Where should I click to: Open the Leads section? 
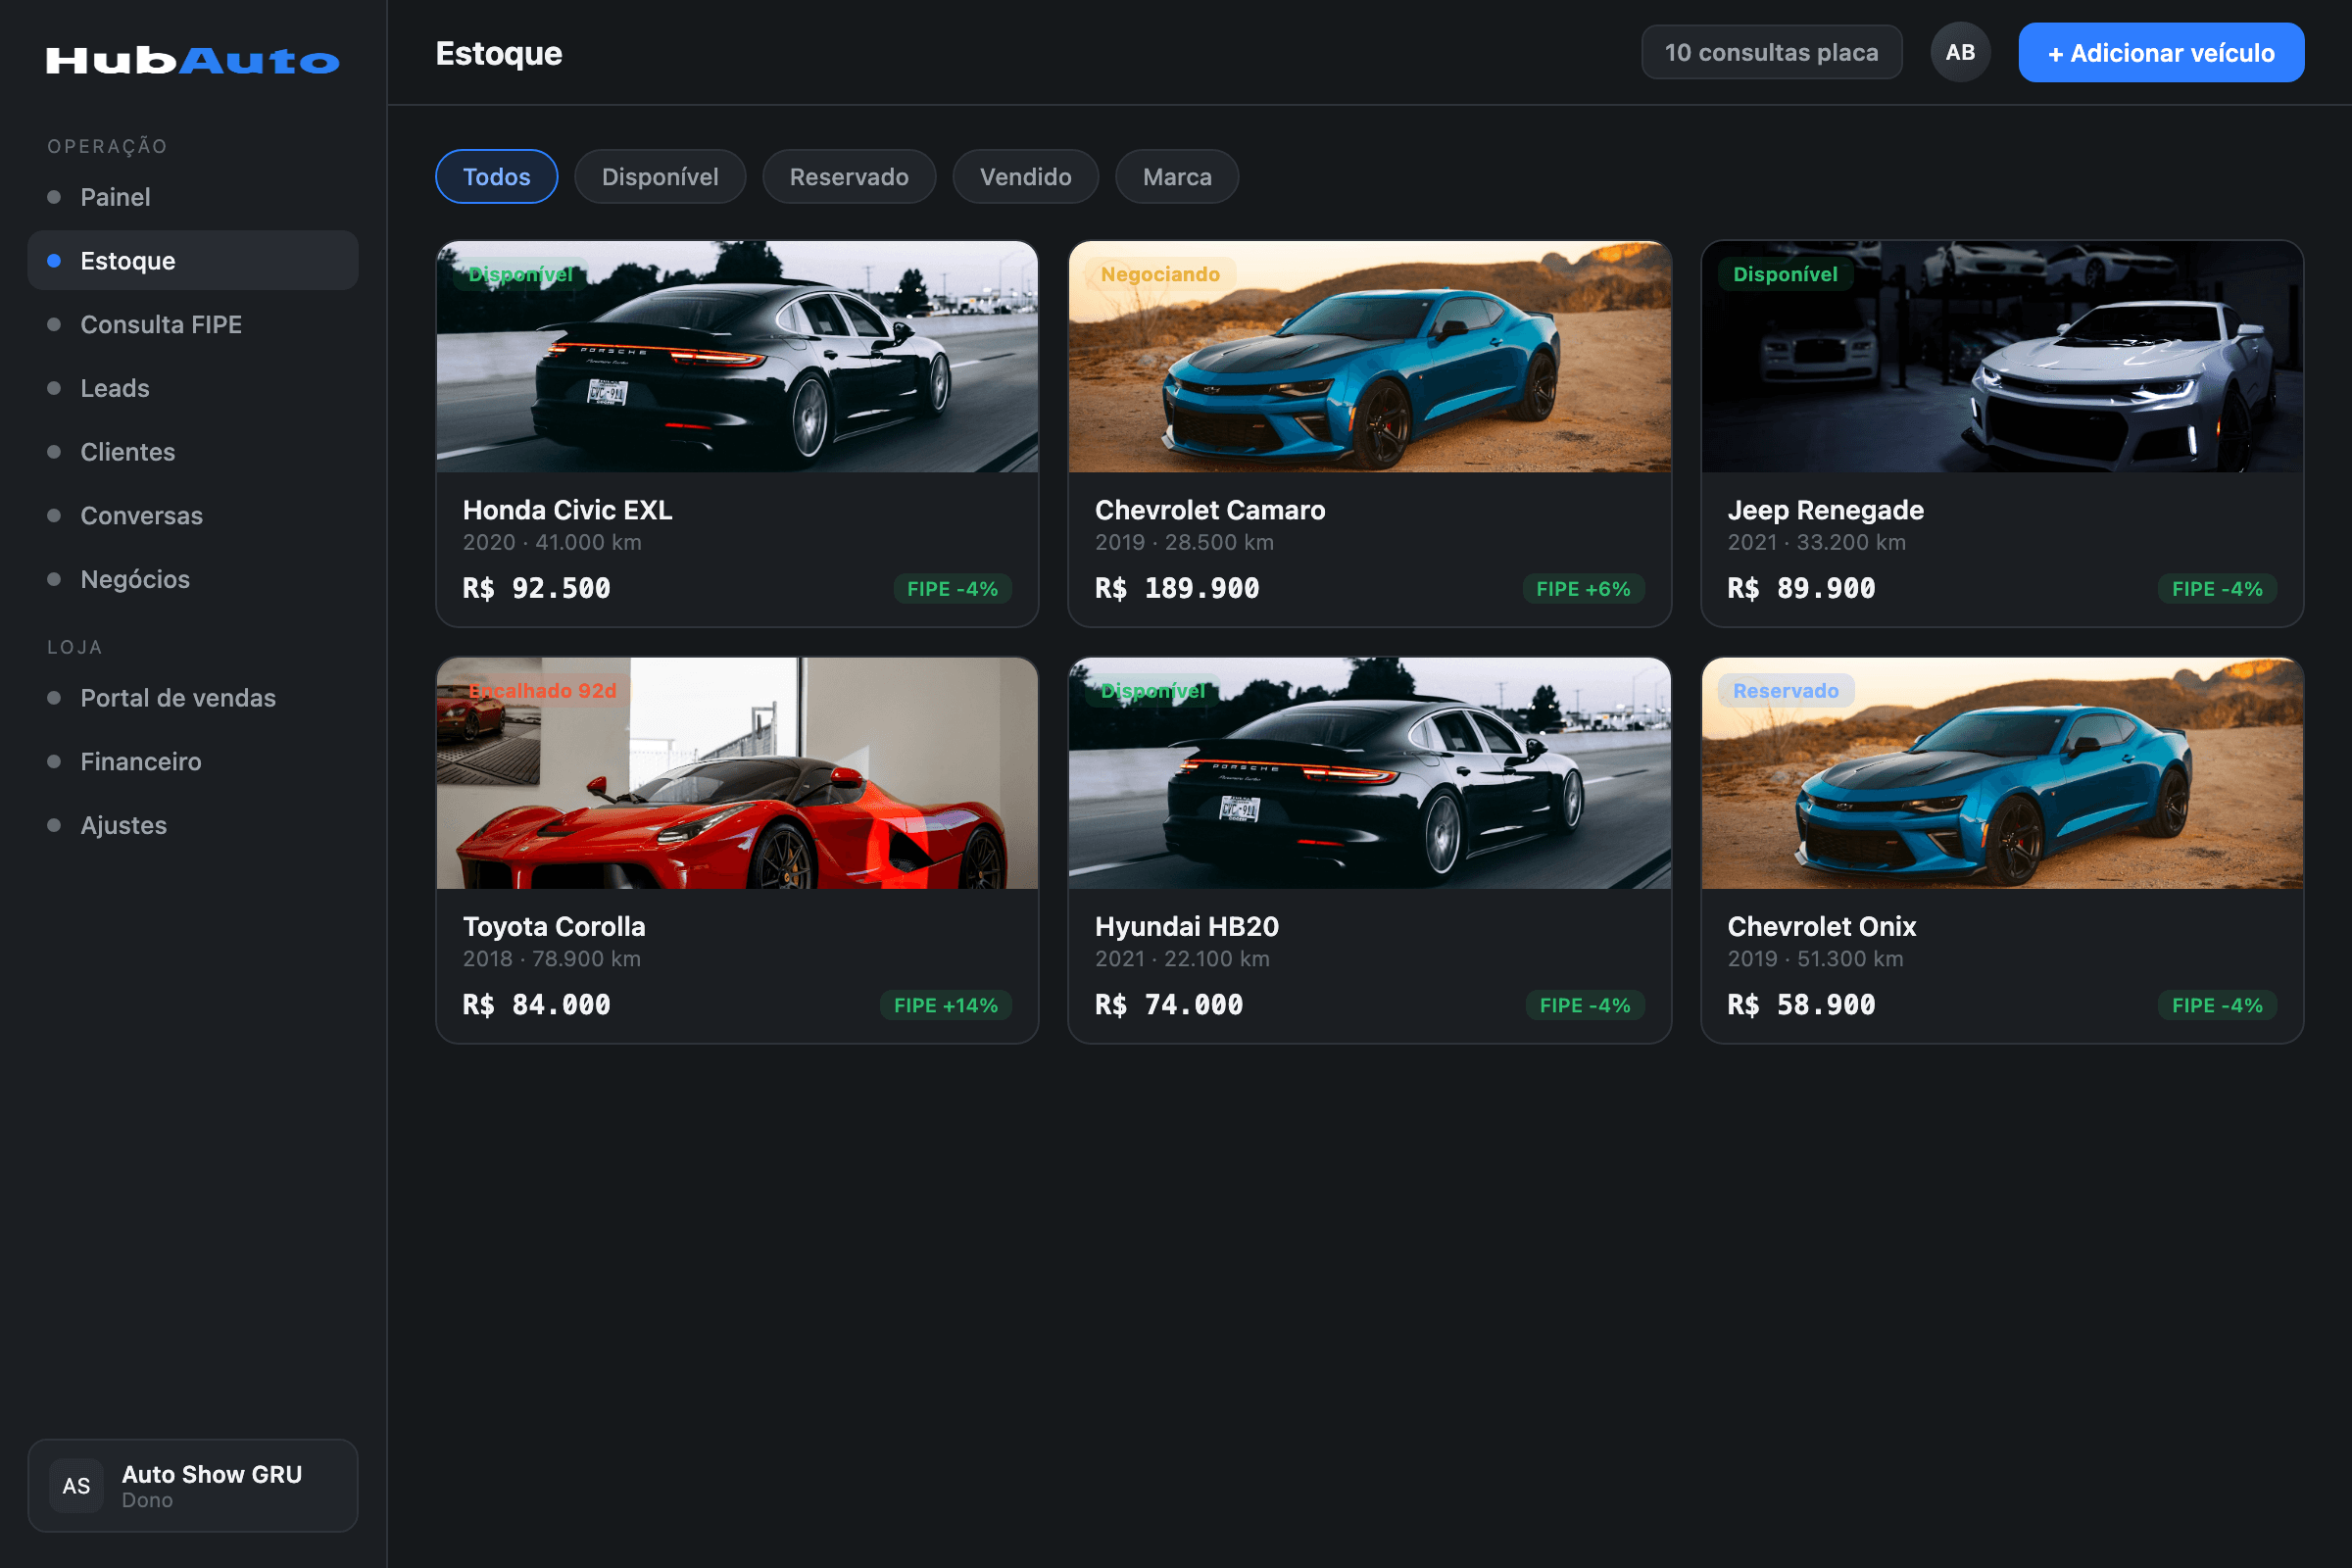(193, 388)
